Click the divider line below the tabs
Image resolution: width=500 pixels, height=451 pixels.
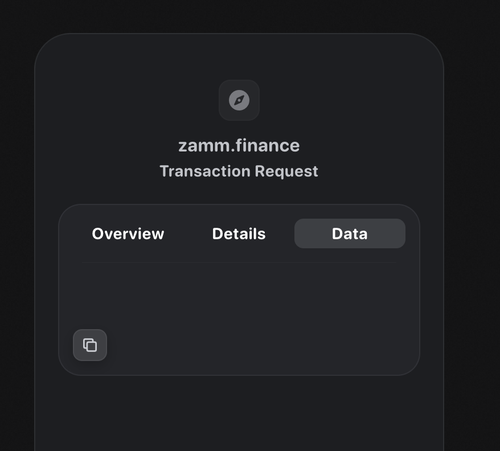(239, 263)
